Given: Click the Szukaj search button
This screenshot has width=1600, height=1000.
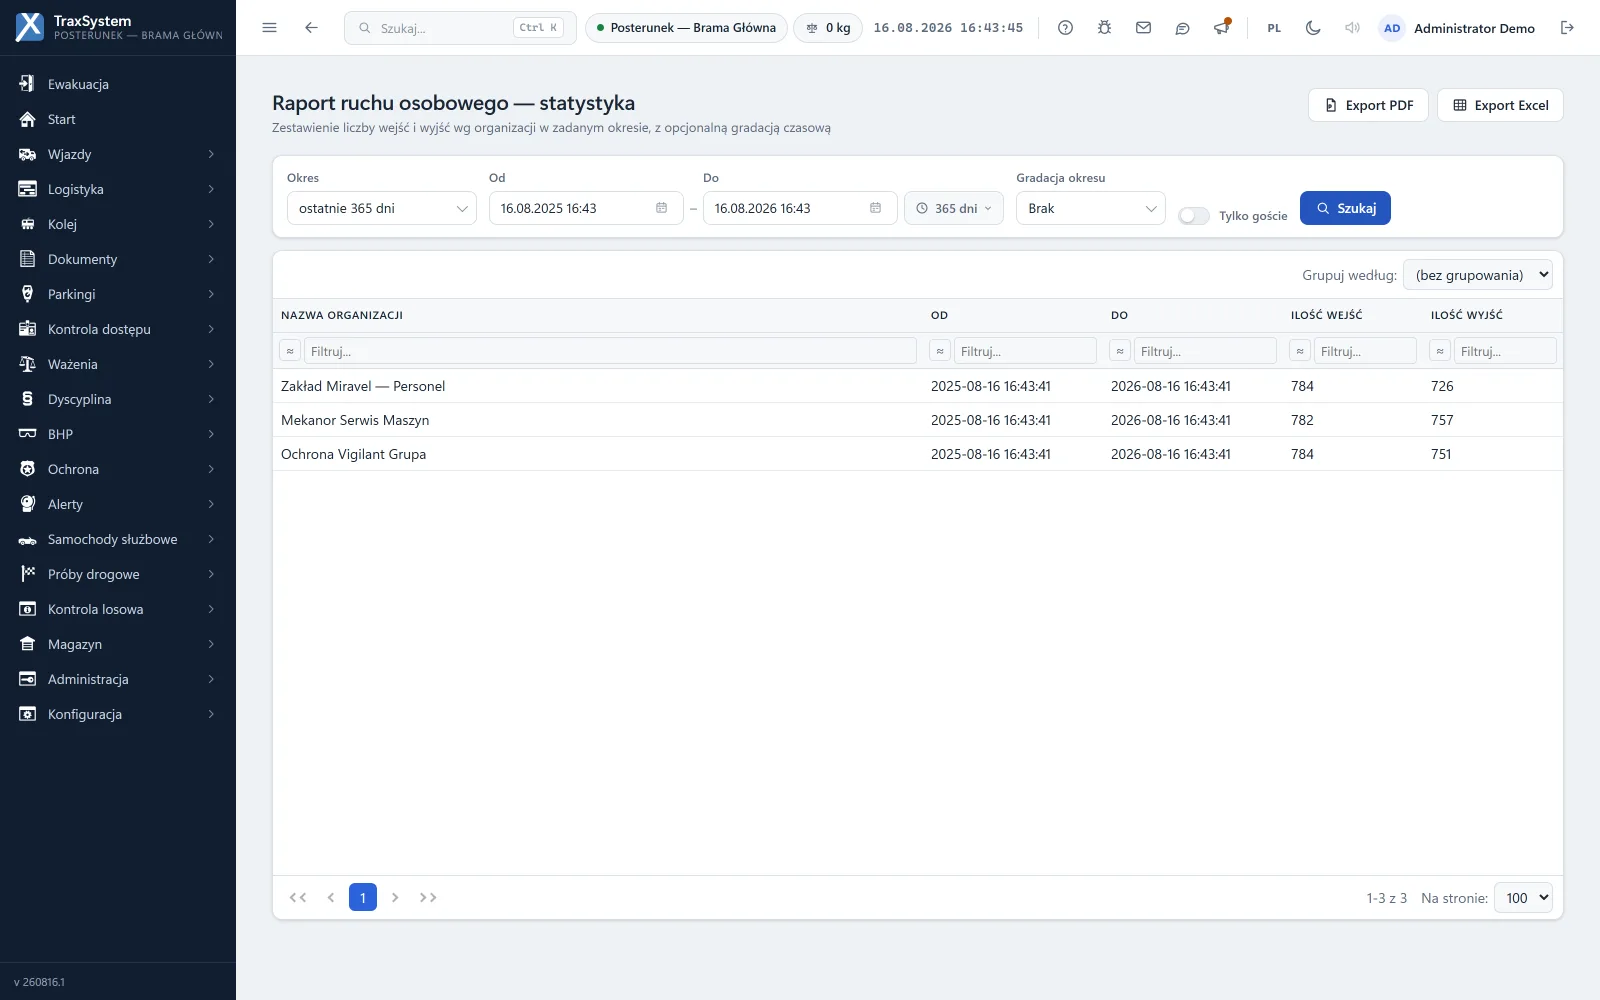Looking at the screenshot, I should pos(1345,208).
